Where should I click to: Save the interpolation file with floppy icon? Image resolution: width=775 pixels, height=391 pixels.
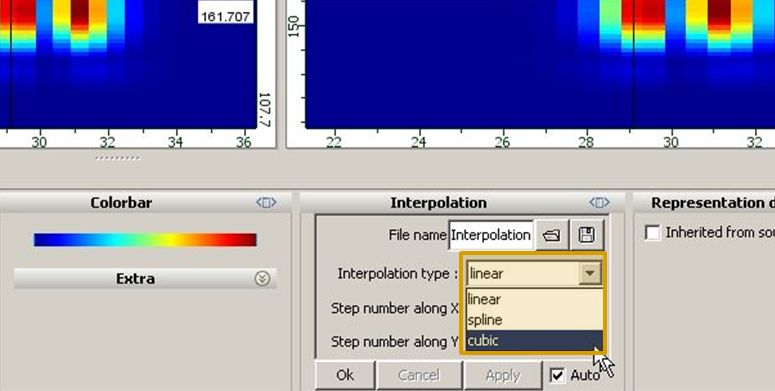587,235
